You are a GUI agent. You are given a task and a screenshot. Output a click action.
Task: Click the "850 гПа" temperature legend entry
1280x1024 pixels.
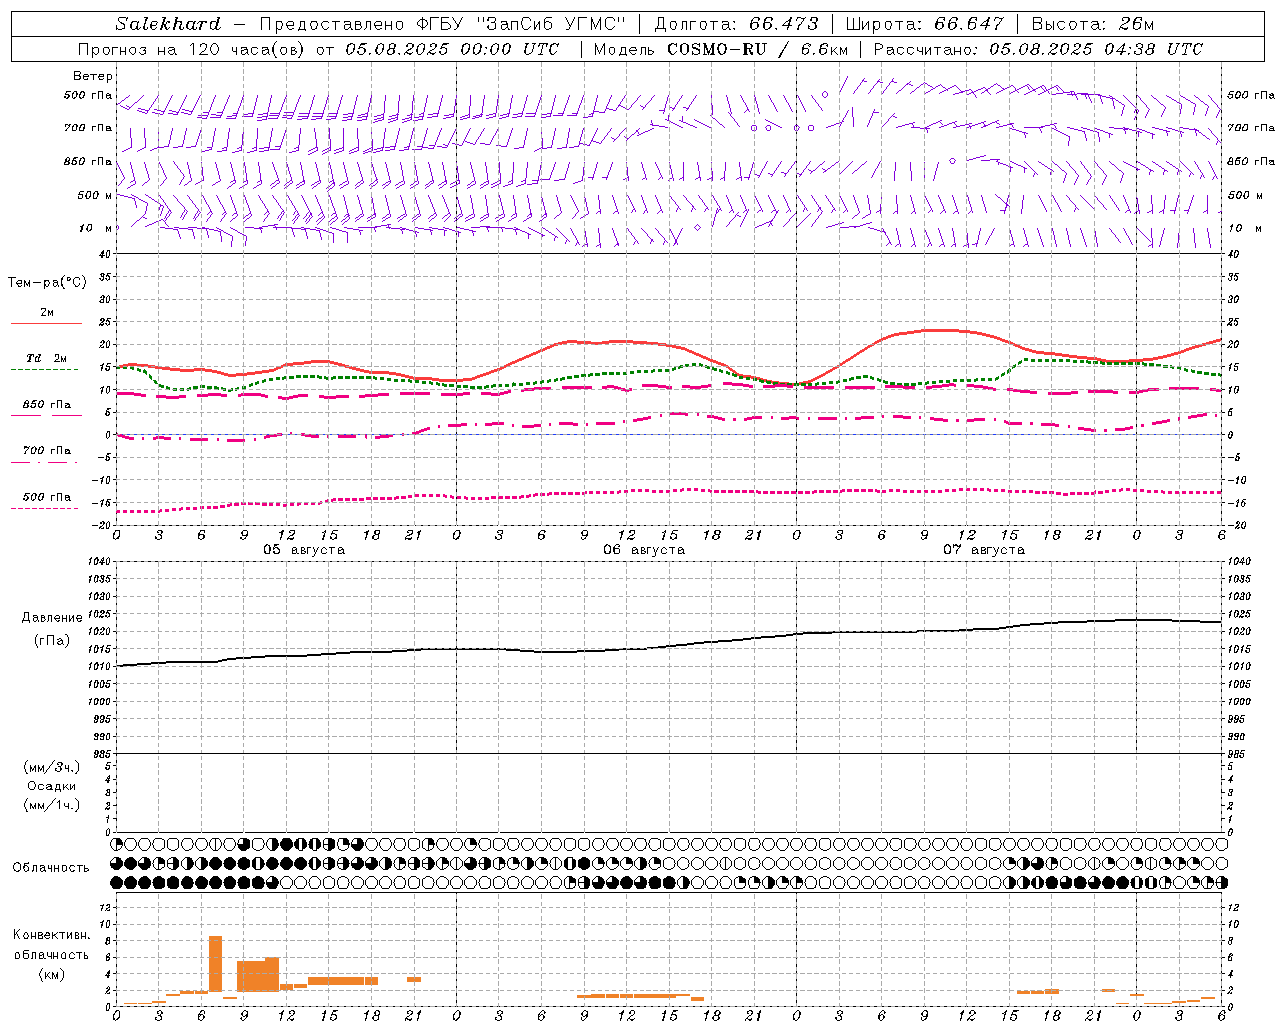point(46,405)
